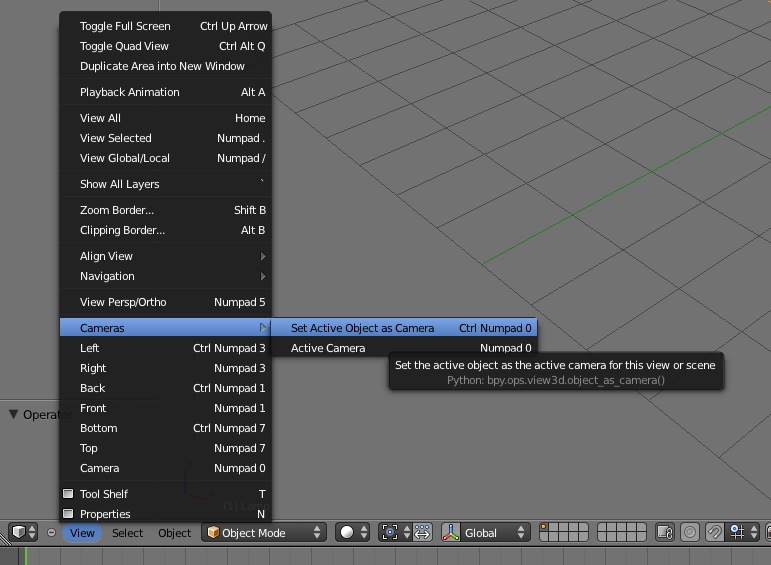Expand the Align View submenu
Image resolution: width=771 pixels, height=565 pixels.
click(x=166, y=256)
